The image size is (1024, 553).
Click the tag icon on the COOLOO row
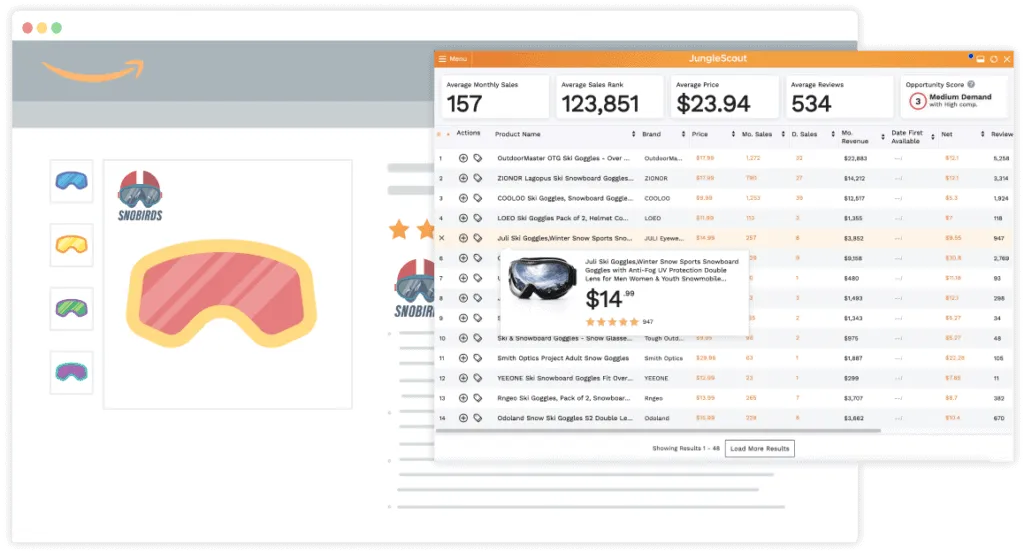[478, 198]
